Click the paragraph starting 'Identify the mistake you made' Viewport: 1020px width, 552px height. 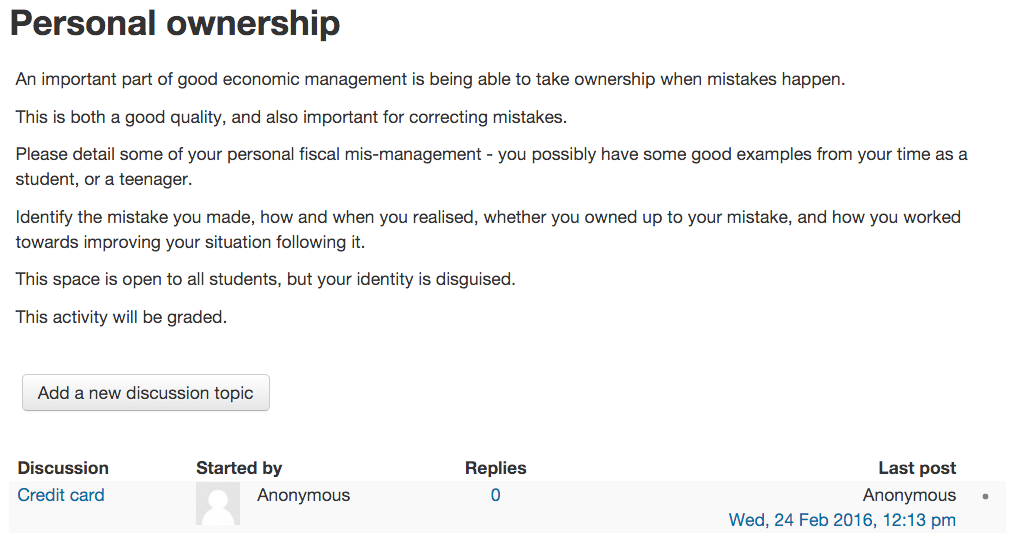click(x=488, y=230)
